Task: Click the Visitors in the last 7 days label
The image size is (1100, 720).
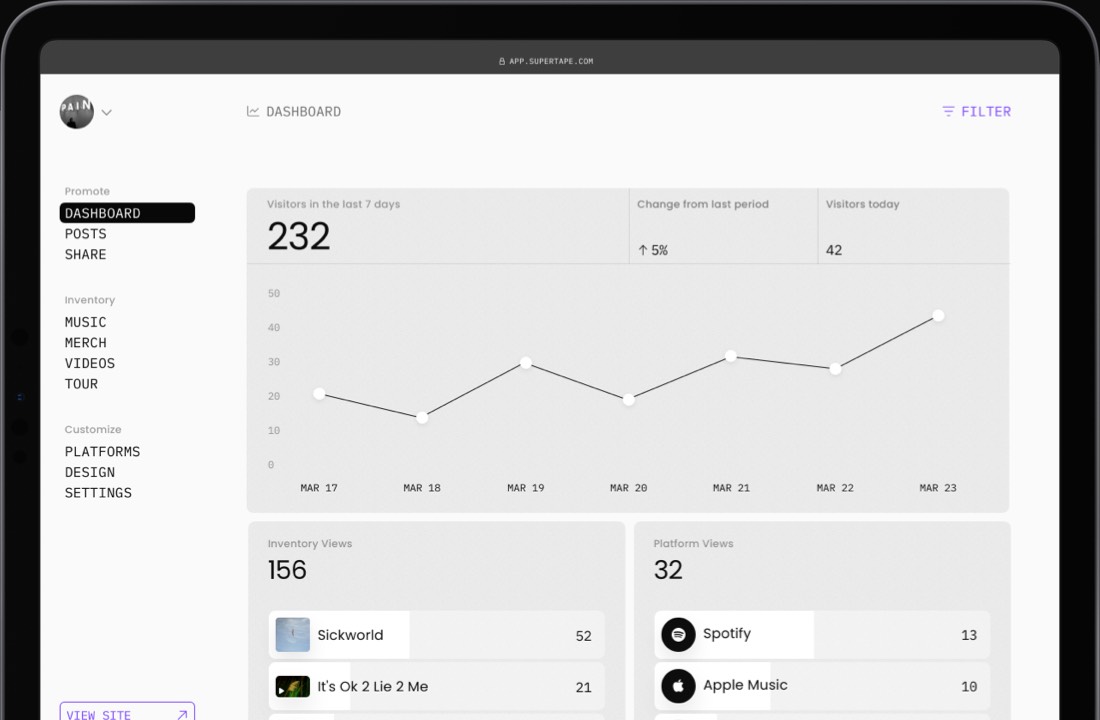Action: [x=333, y=204]
